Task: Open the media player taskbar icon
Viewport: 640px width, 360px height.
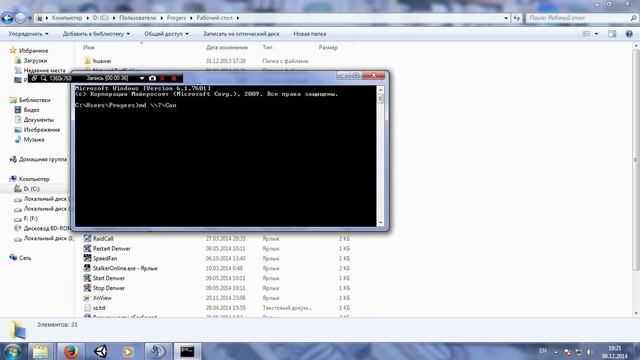Action: pyautogui.click(x=128, y=351)
